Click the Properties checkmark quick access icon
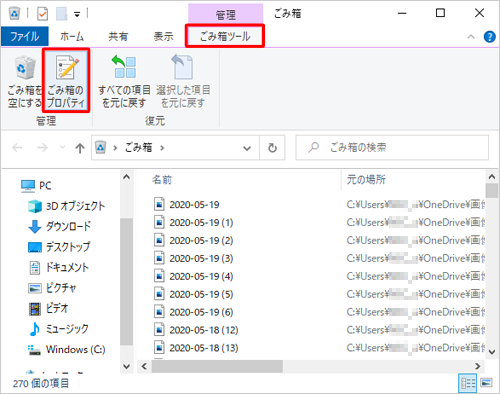500x394 pixels. pyautogui.click(x=42, y=14)
